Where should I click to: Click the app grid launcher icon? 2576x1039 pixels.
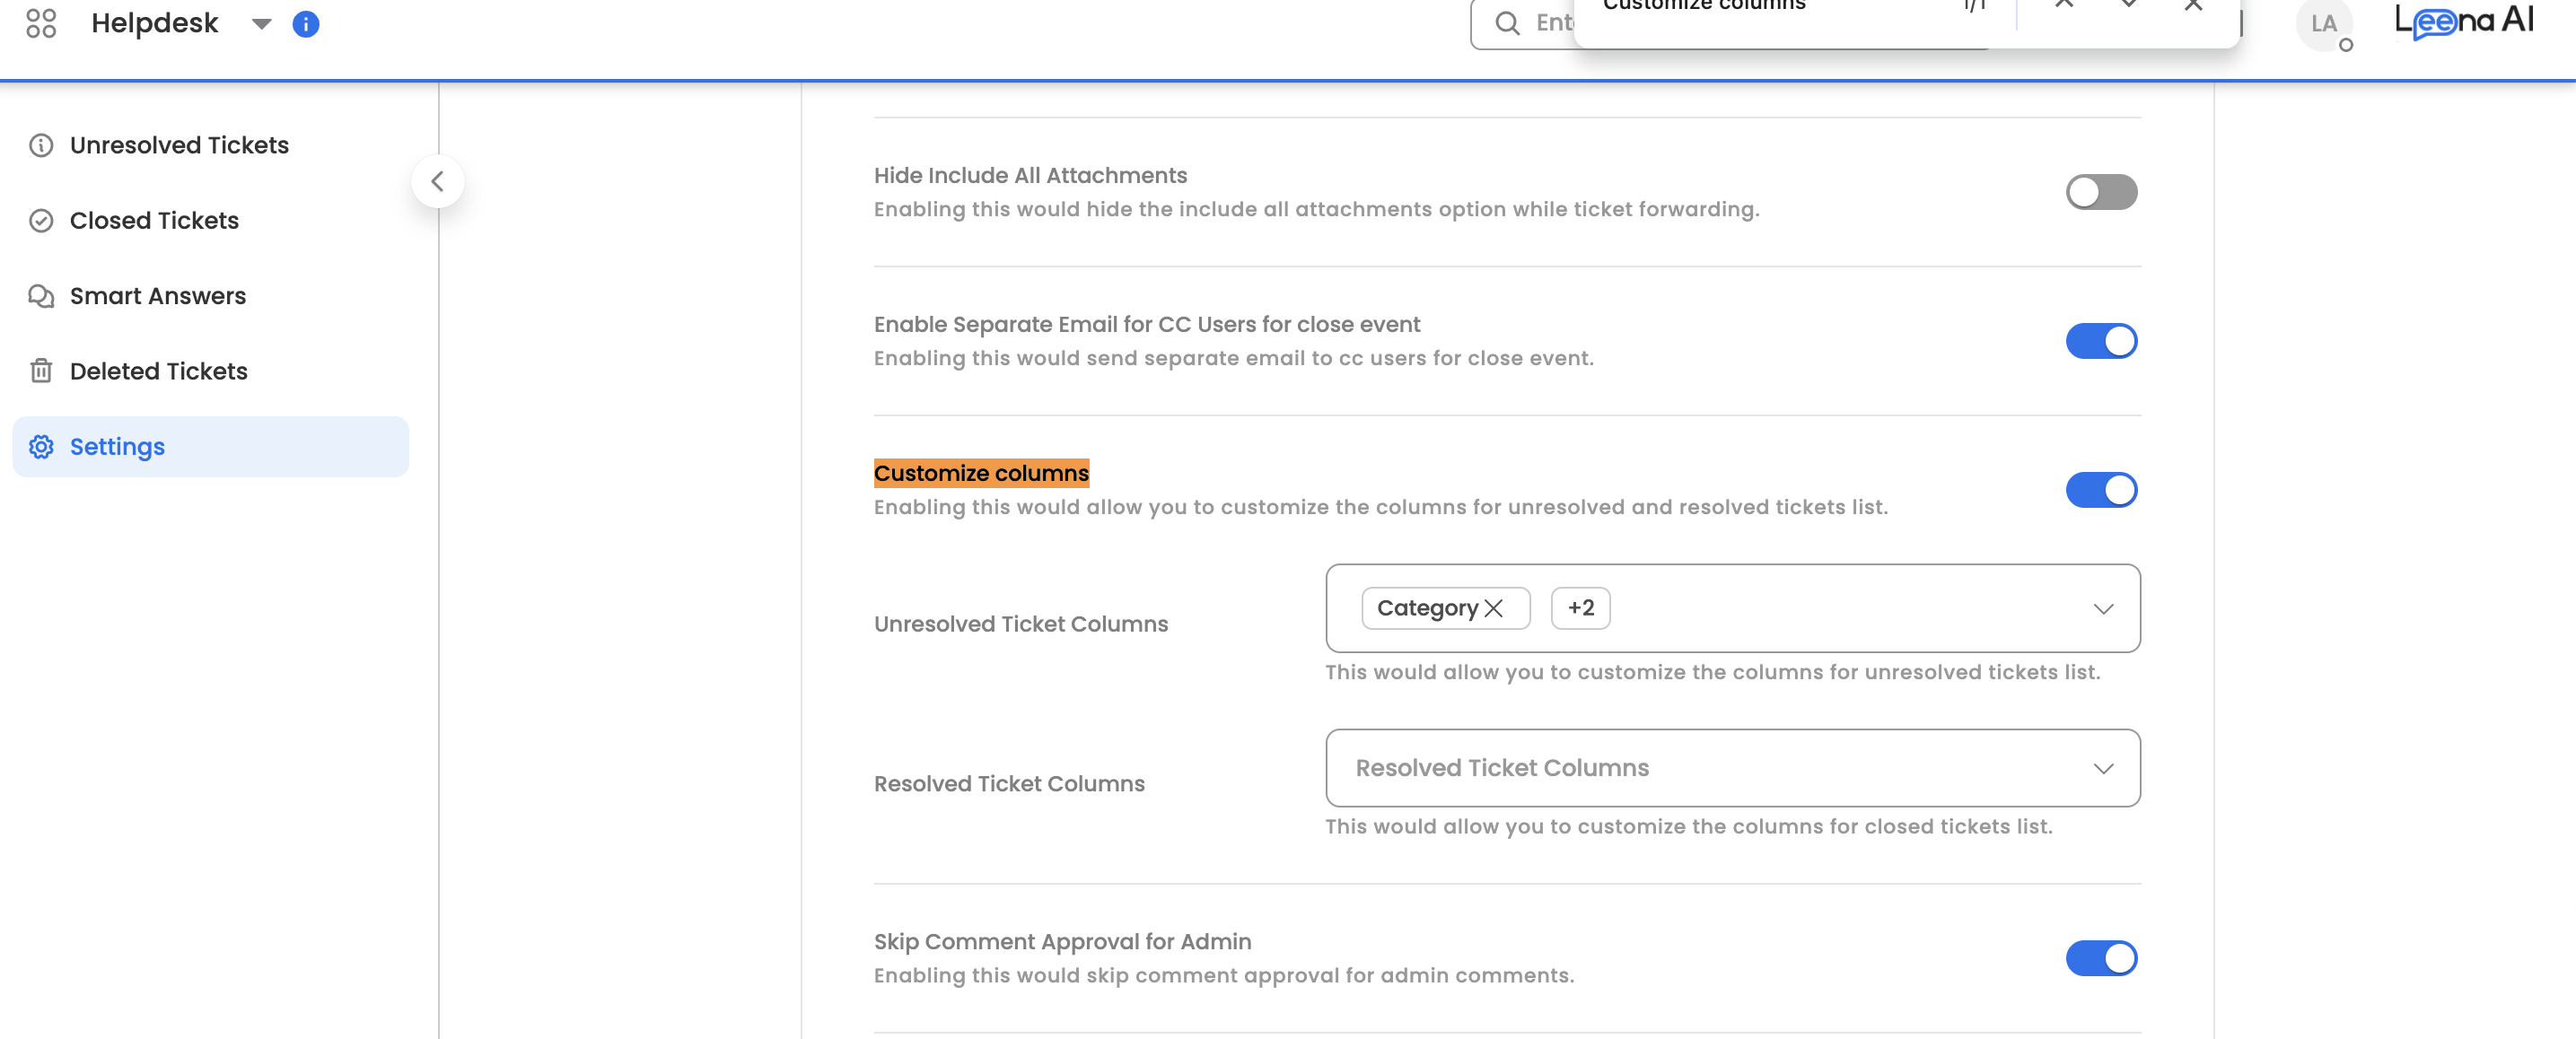click(41, 23)
